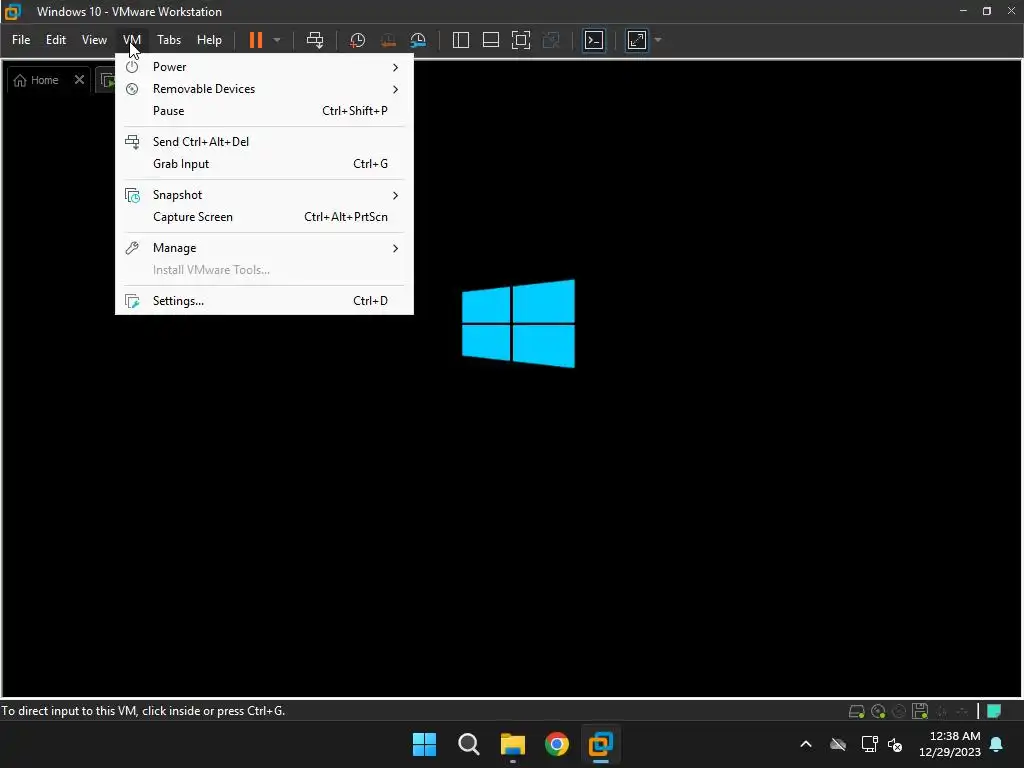Click the OneDrive tray icon

coord(838,744)
